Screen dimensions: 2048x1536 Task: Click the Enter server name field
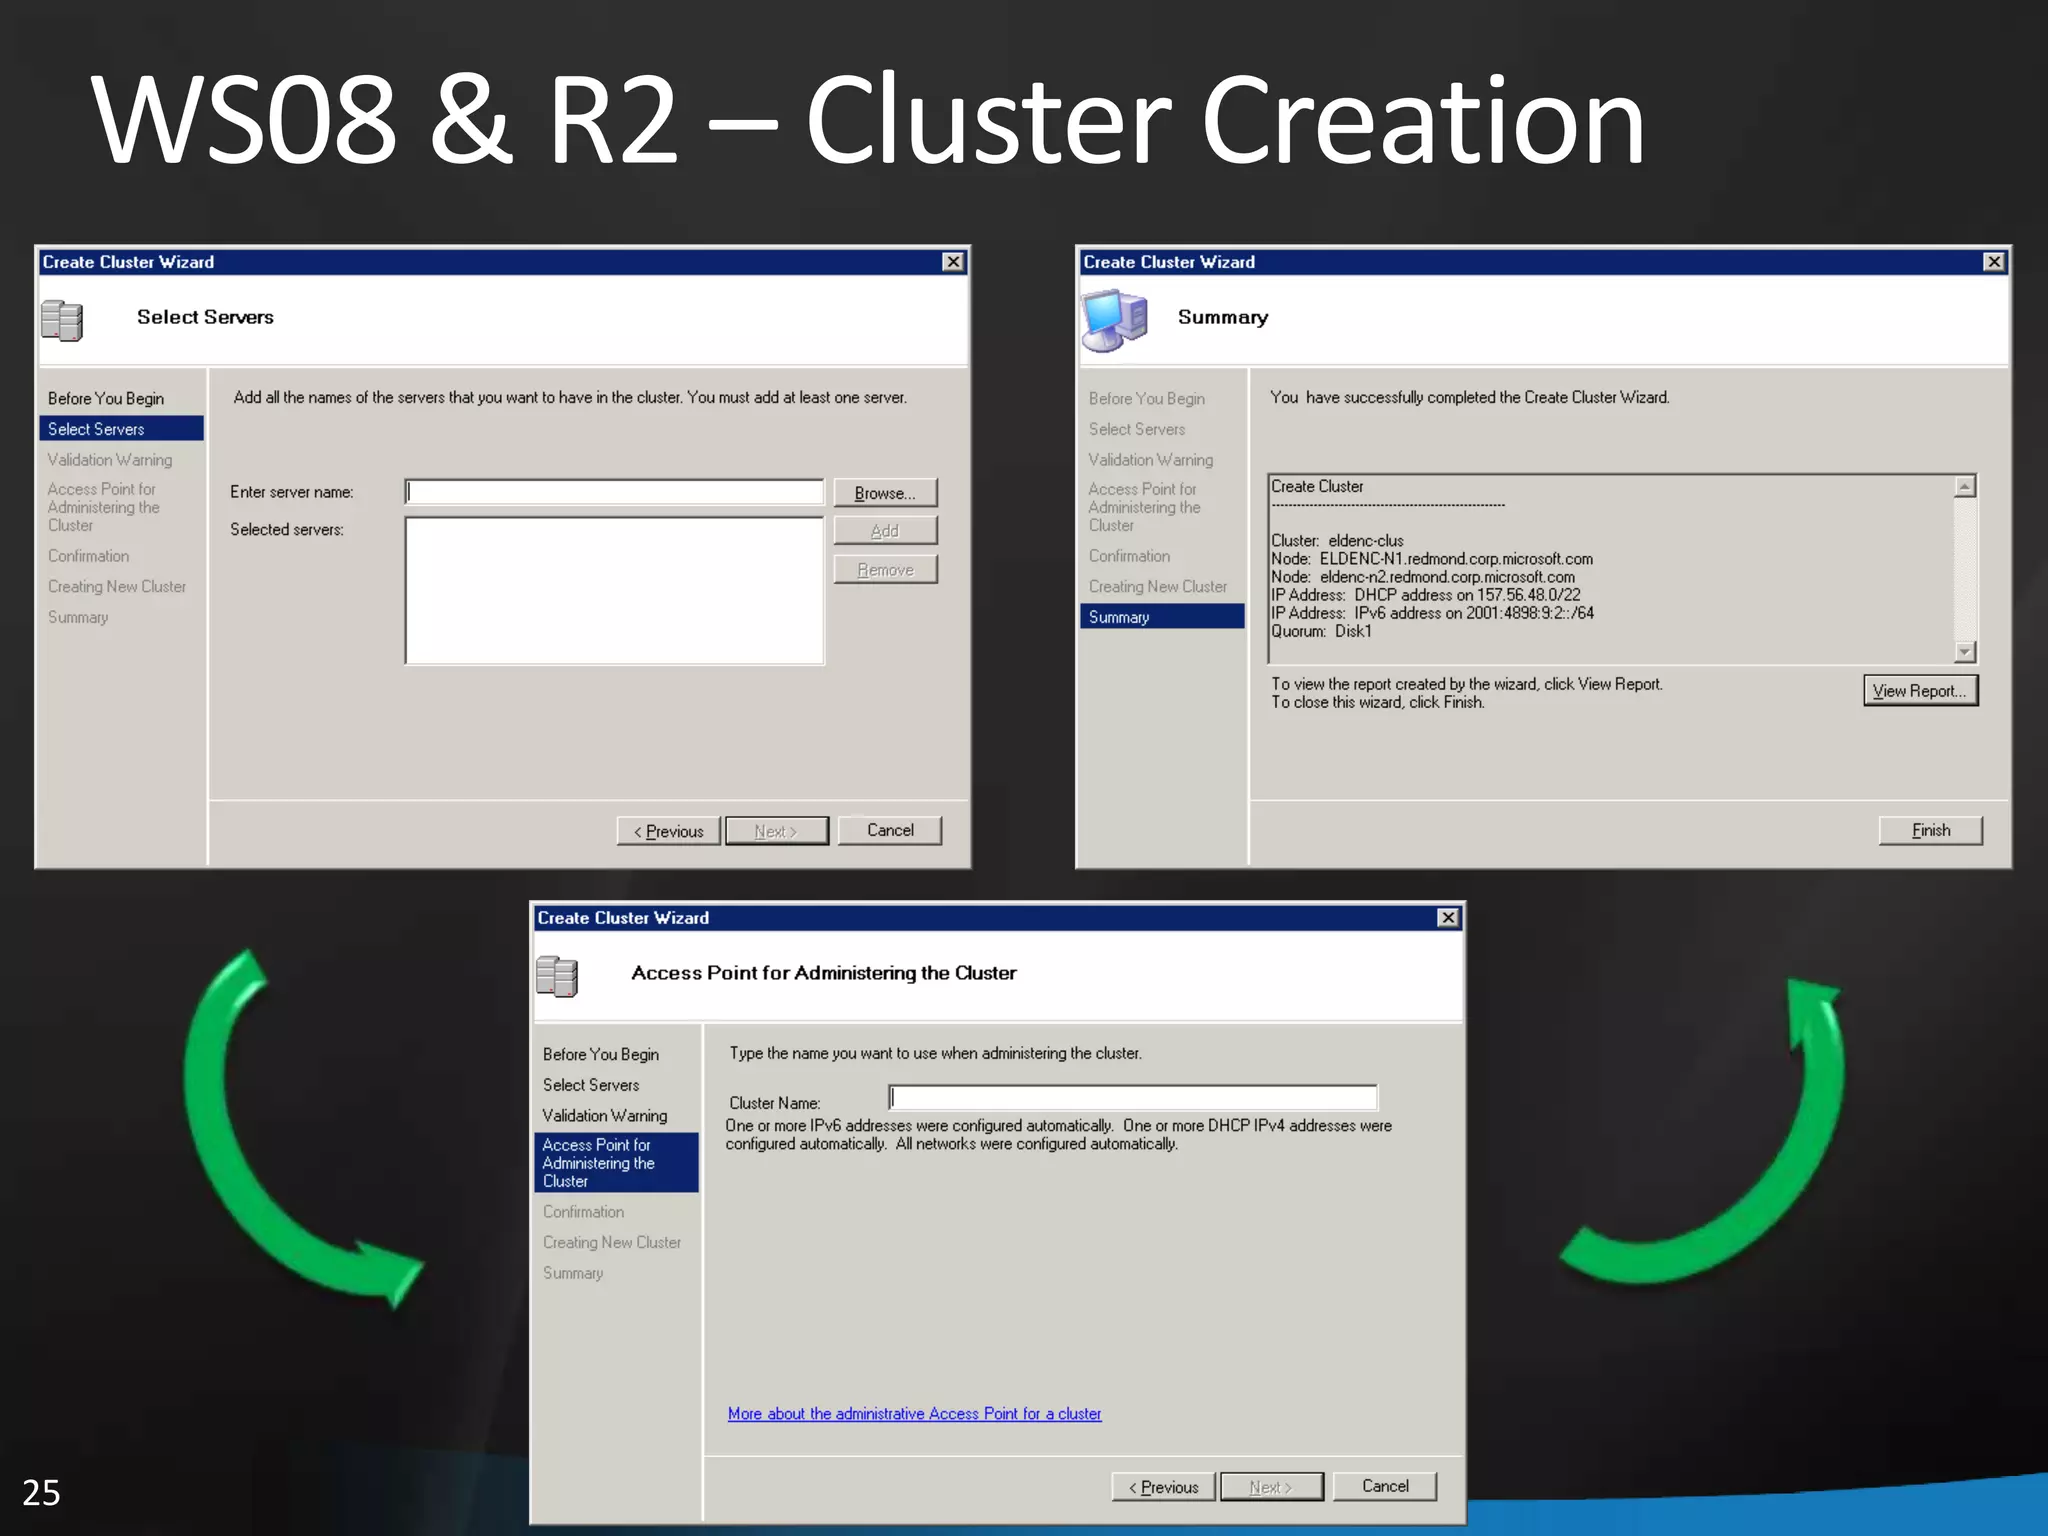(x=614, y=492)
